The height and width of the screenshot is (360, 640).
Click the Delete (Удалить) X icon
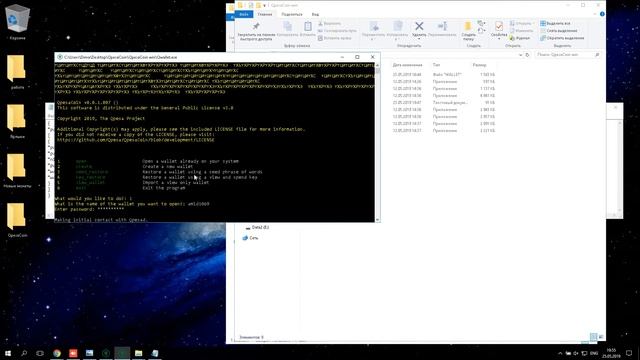coord(419,26)
